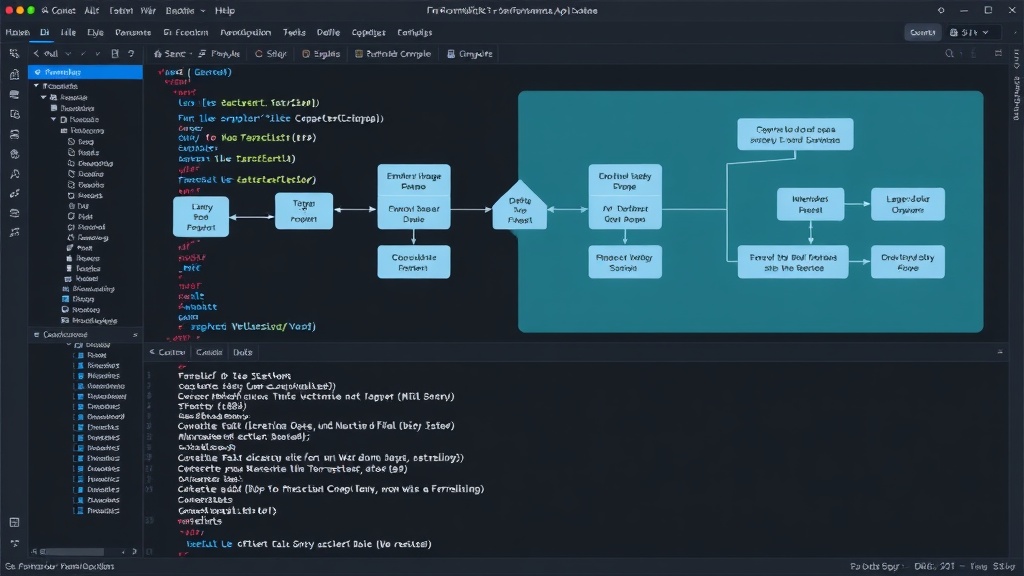Click the search magnifier icon in the upper-right toolbar
The width and height of the screenshot is (1024, 576).
pyautogui.click(x=950, y=54)
